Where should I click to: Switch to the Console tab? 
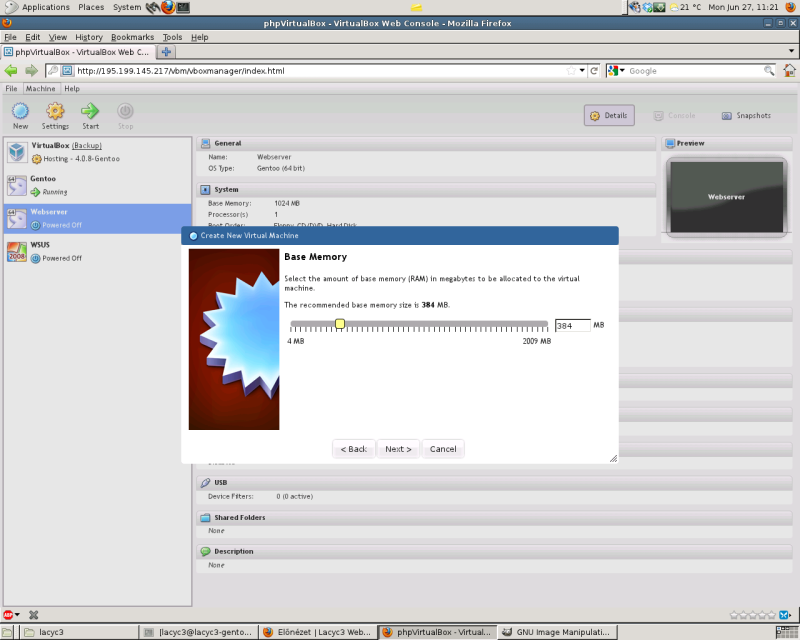tap(674, 115)
